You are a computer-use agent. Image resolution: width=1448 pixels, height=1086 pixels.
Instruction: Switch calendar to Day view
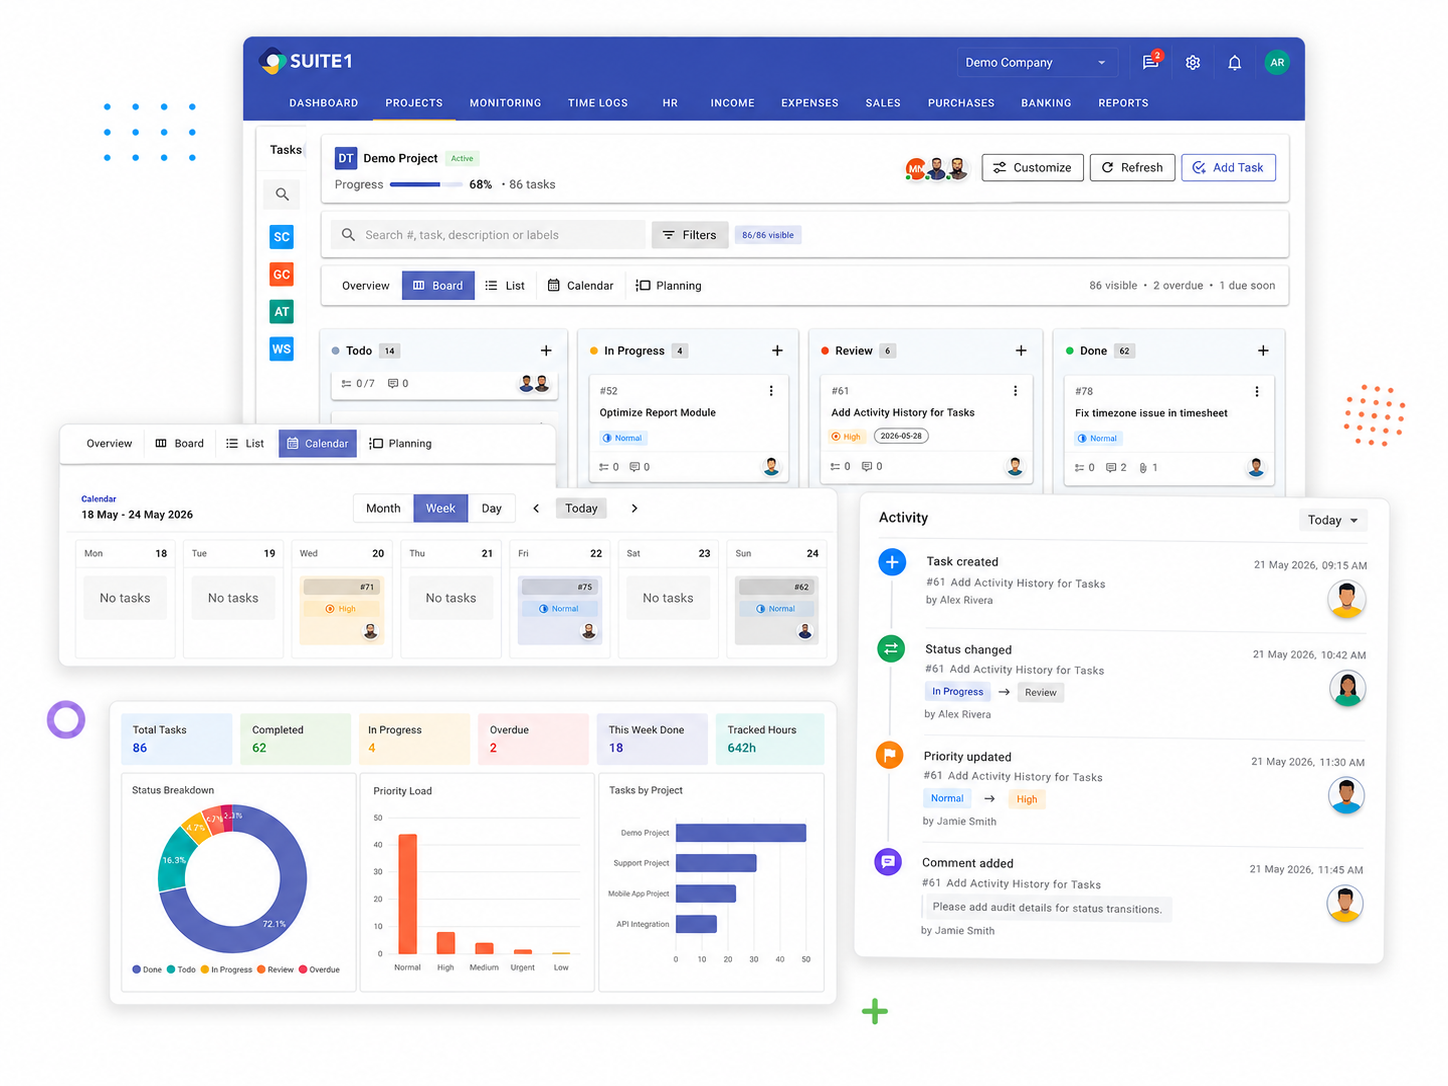[491, 508]
